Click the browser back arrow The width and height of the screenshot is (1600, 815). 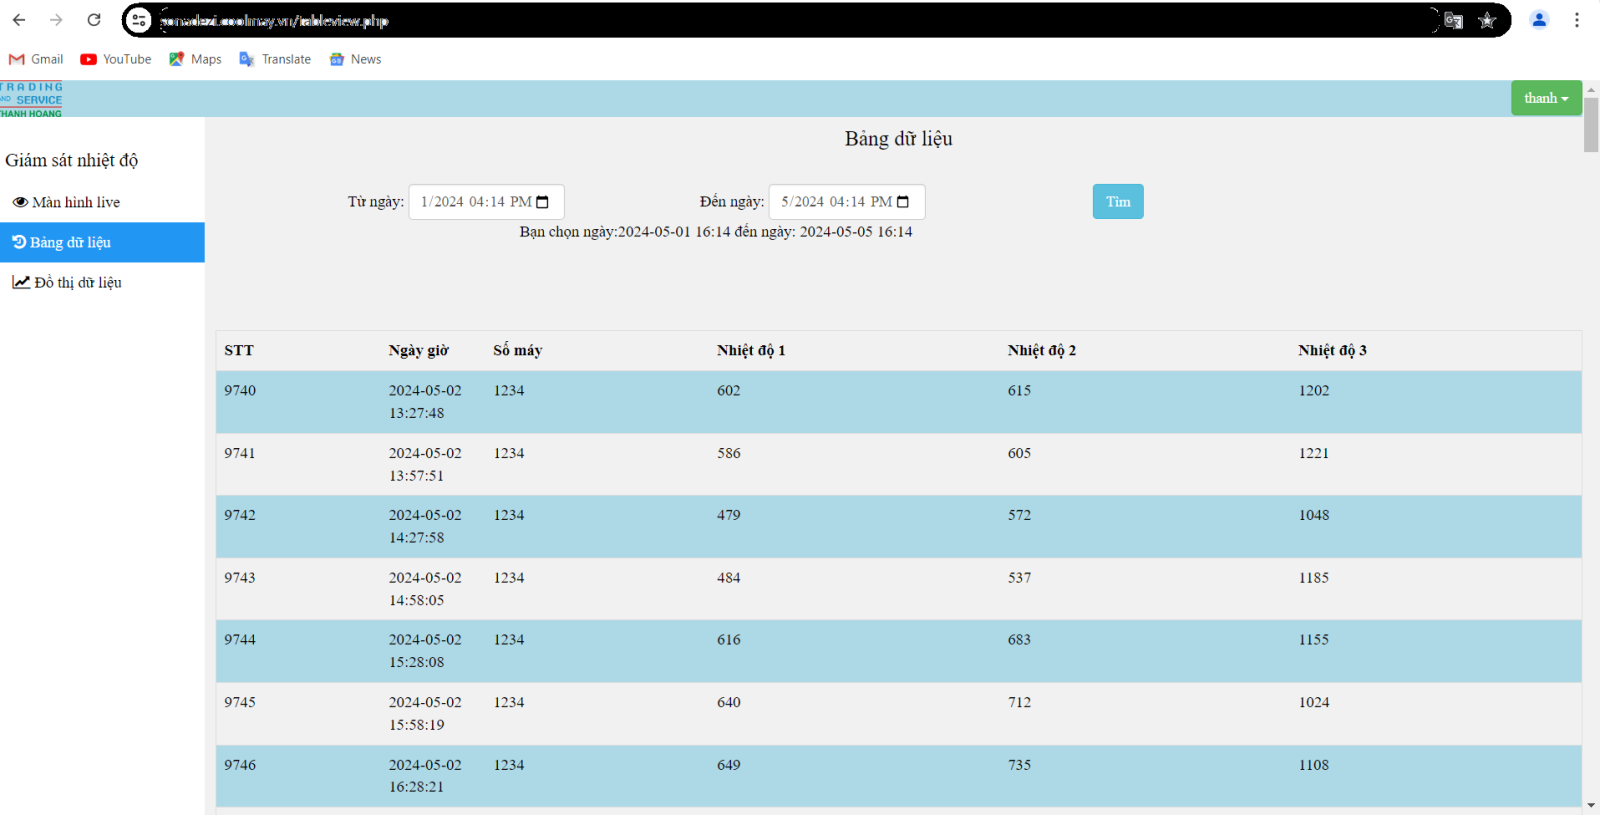point(19,20)
